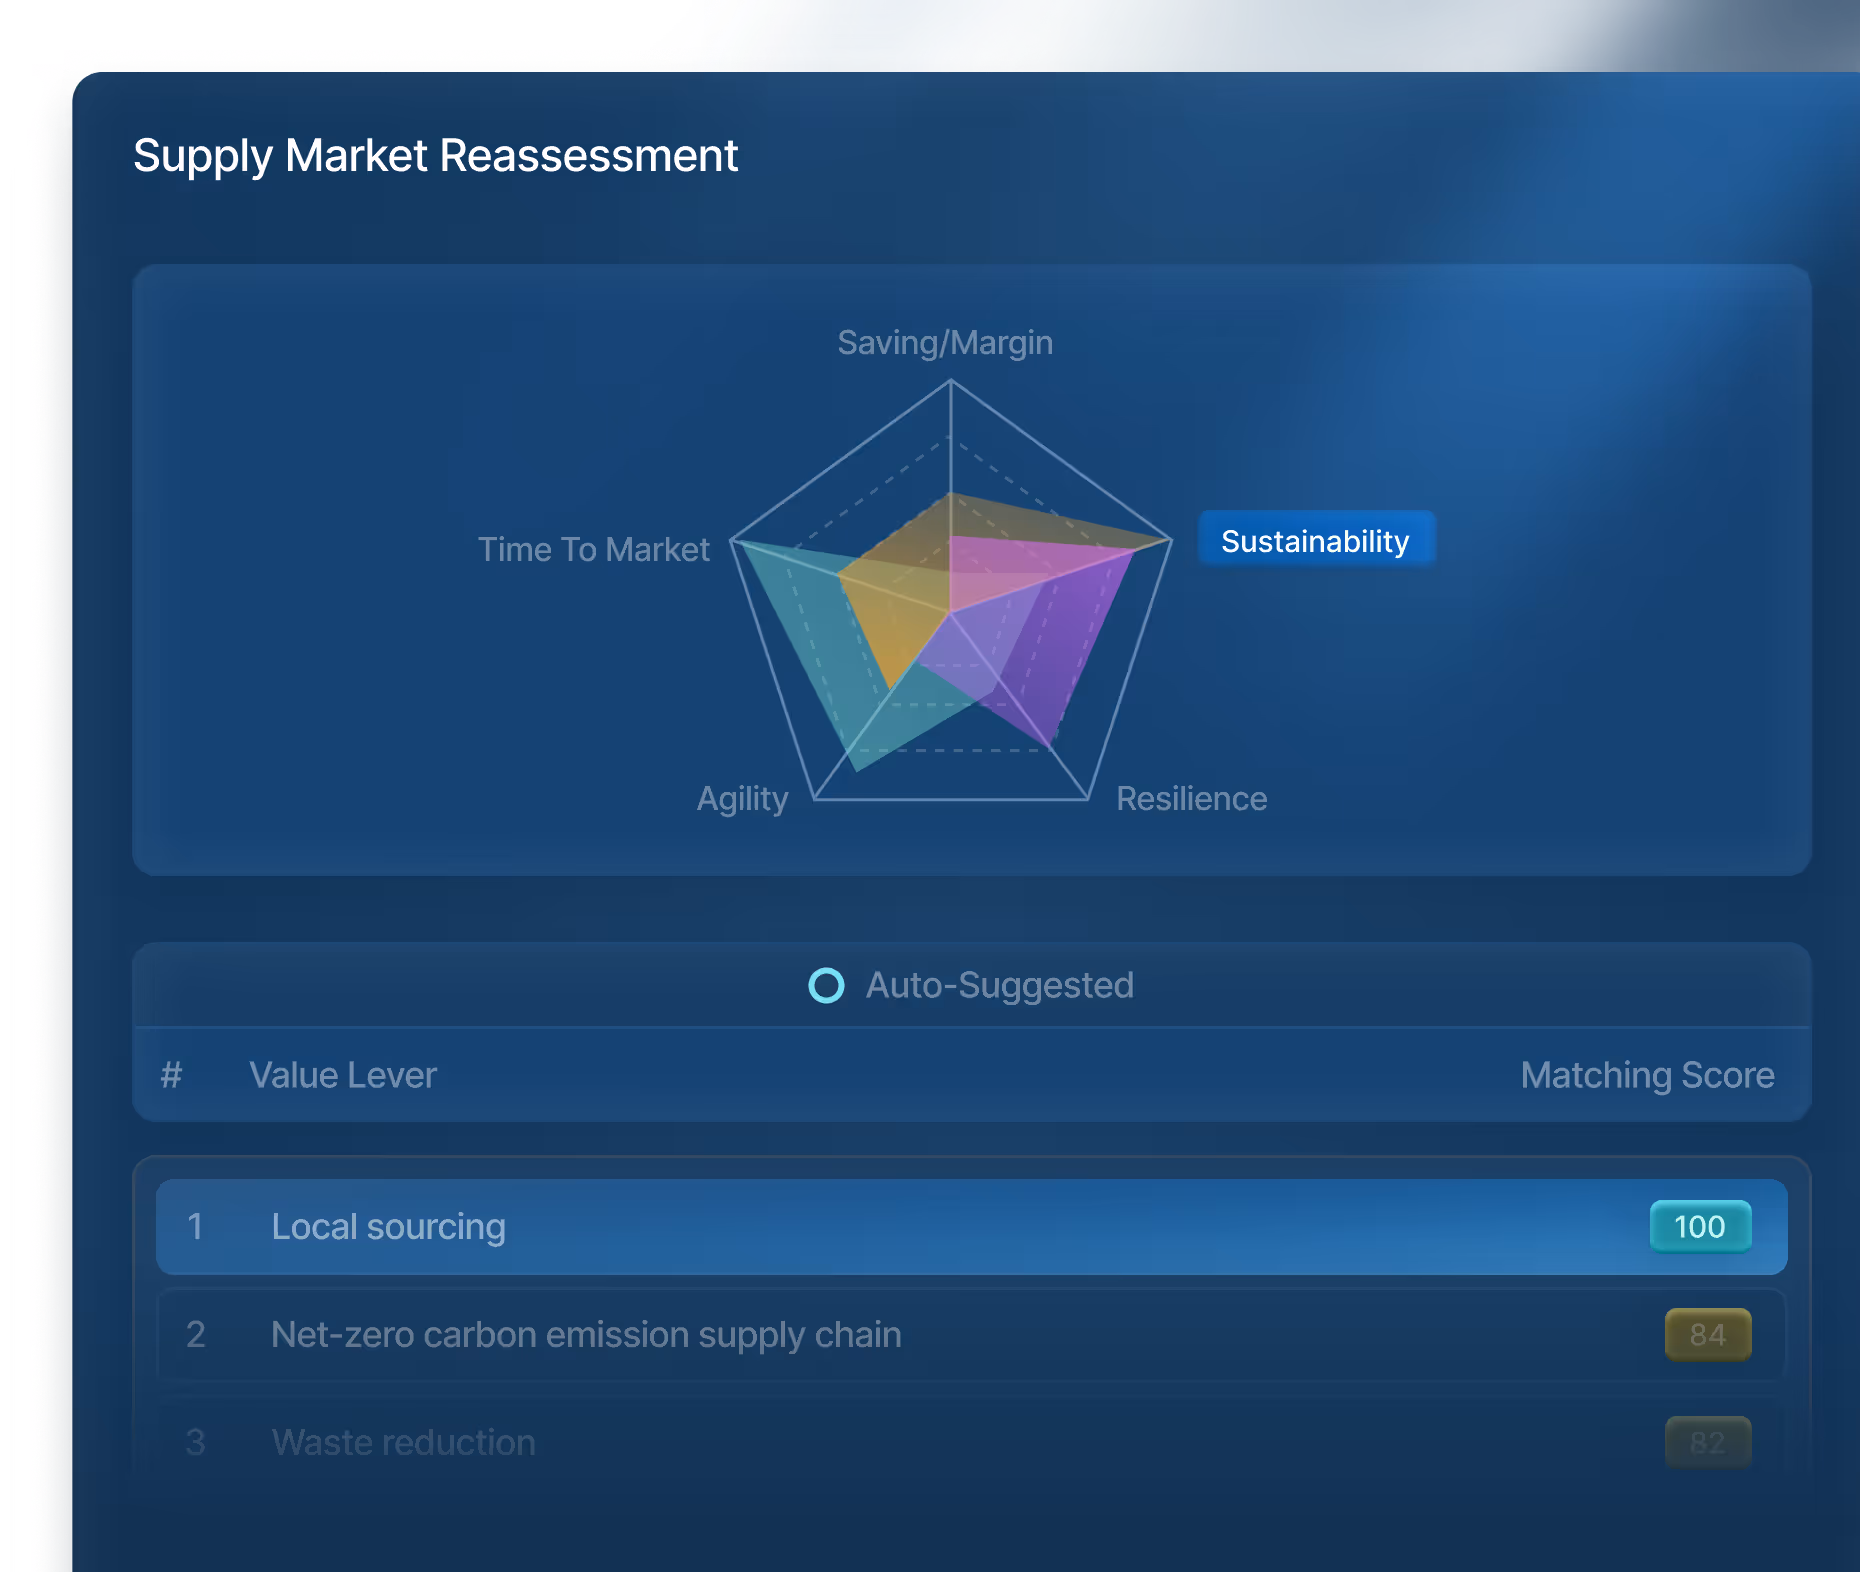Click the Auto-Suggested label text
1860x1572 pixels.
[x=999, y=986]
